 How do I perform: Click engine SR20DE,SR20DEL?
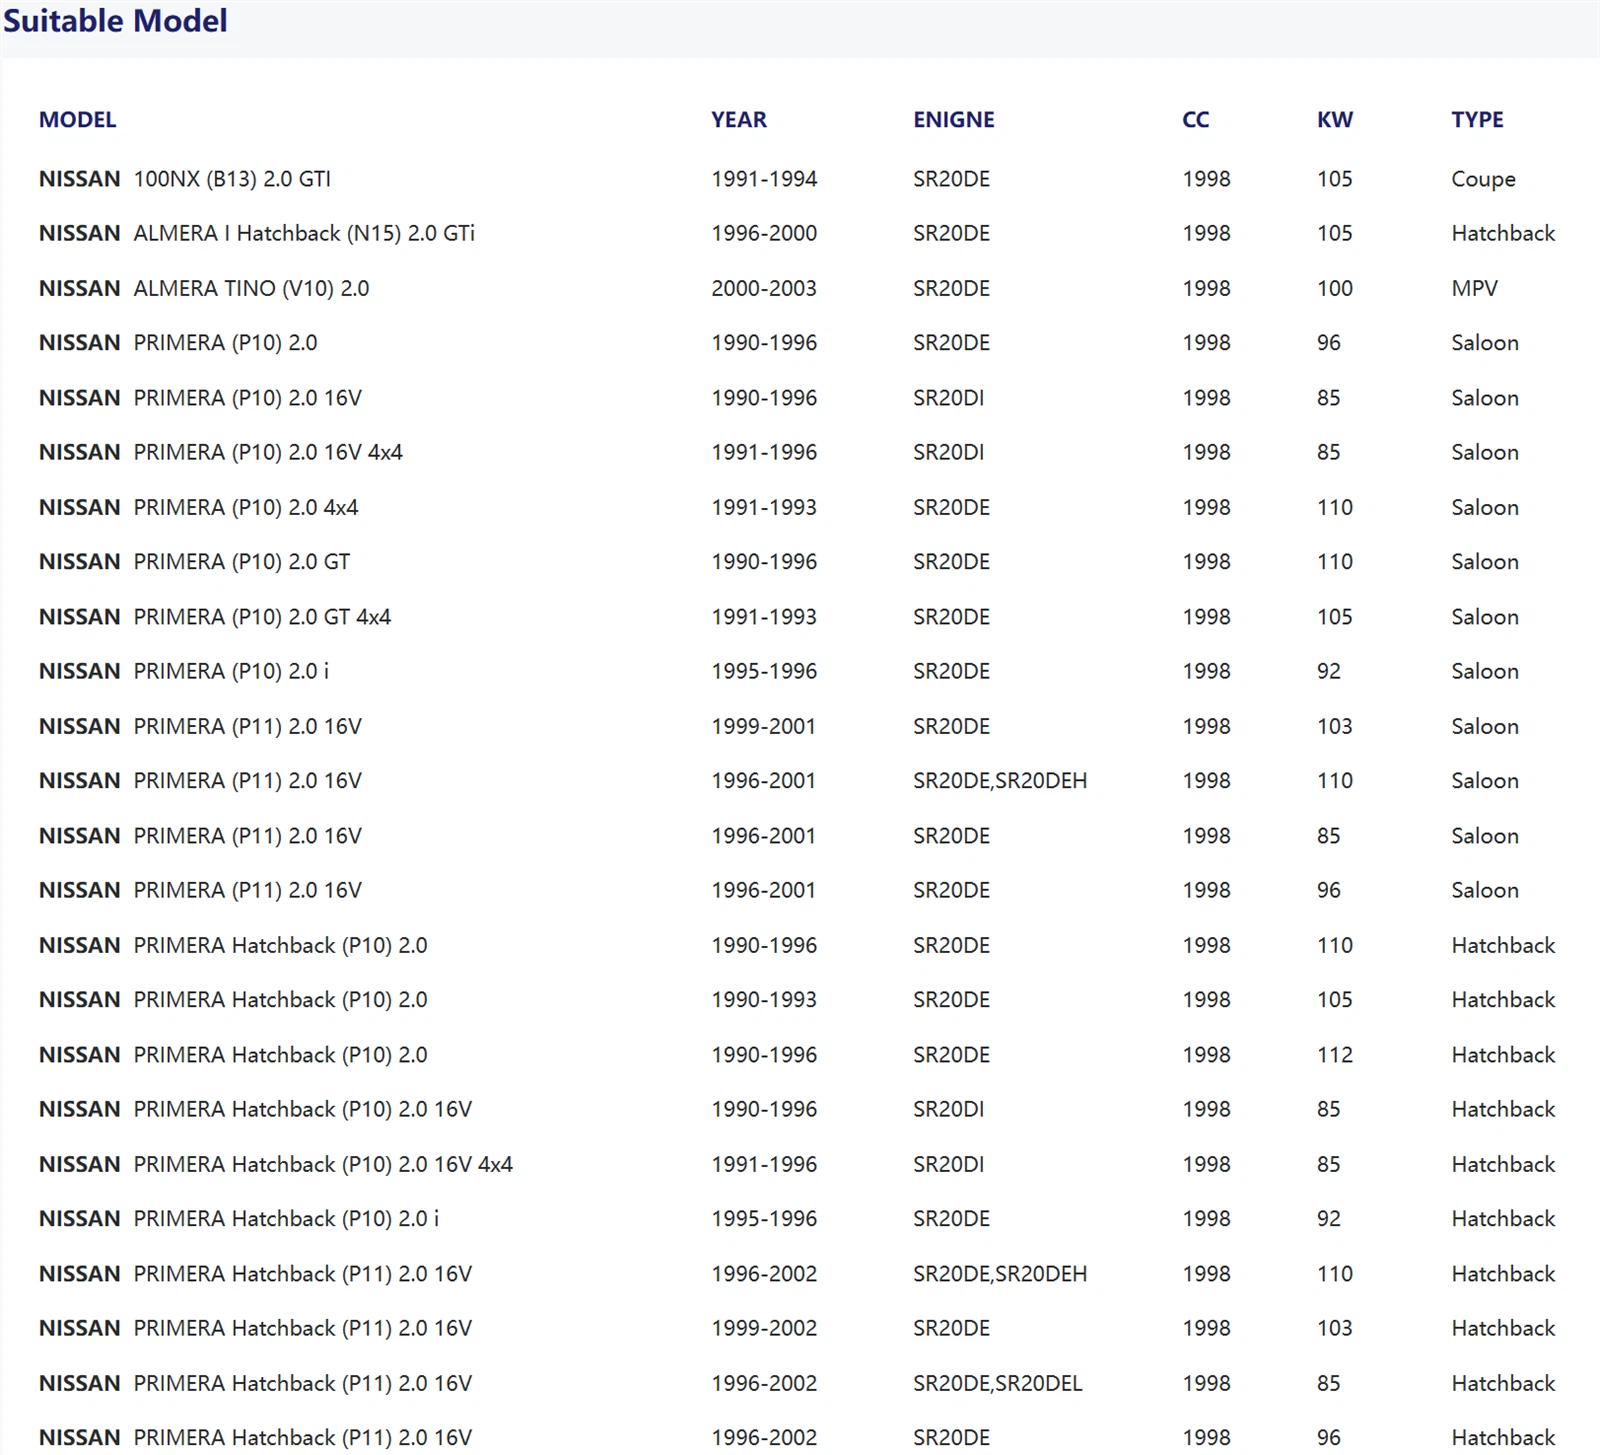click(x=998, y=1384)
